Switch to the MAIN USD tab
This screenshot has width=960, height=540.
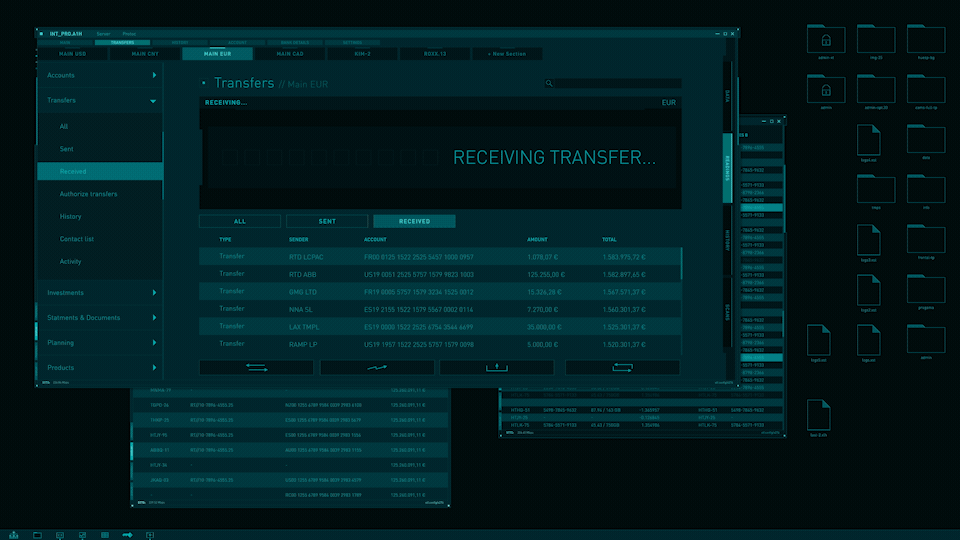coord(72,54)
